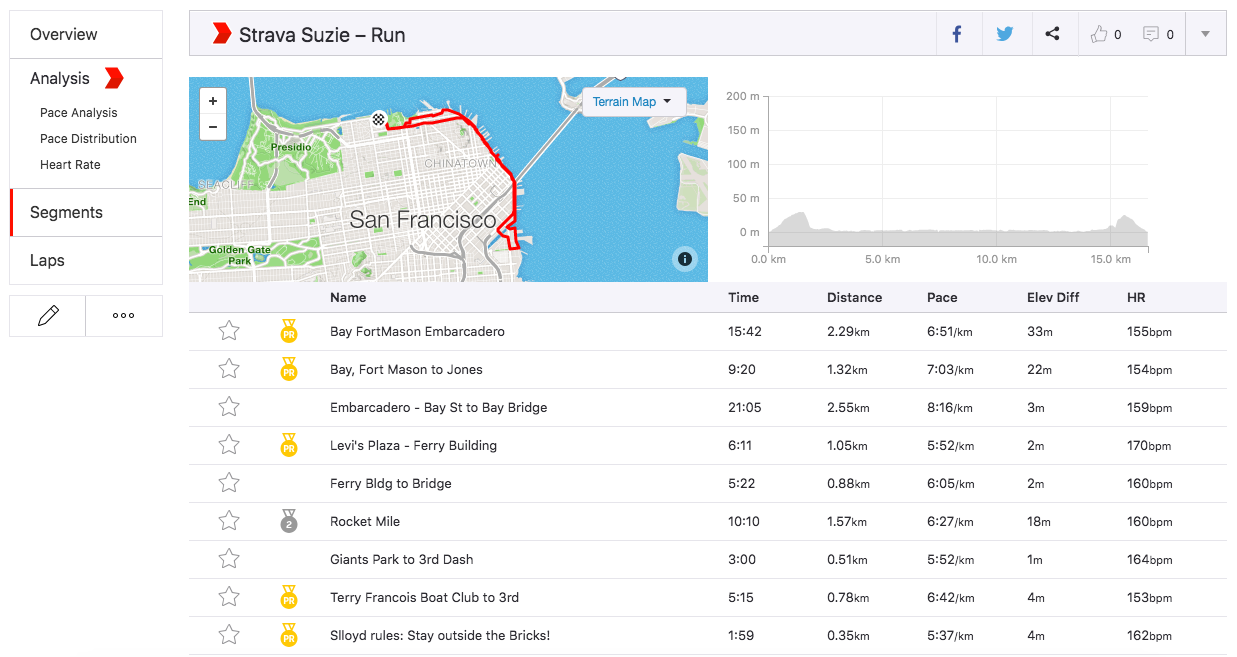The image size is (1237, 657).
Task: Click the edit pencil icon
Action: [46, 315]
